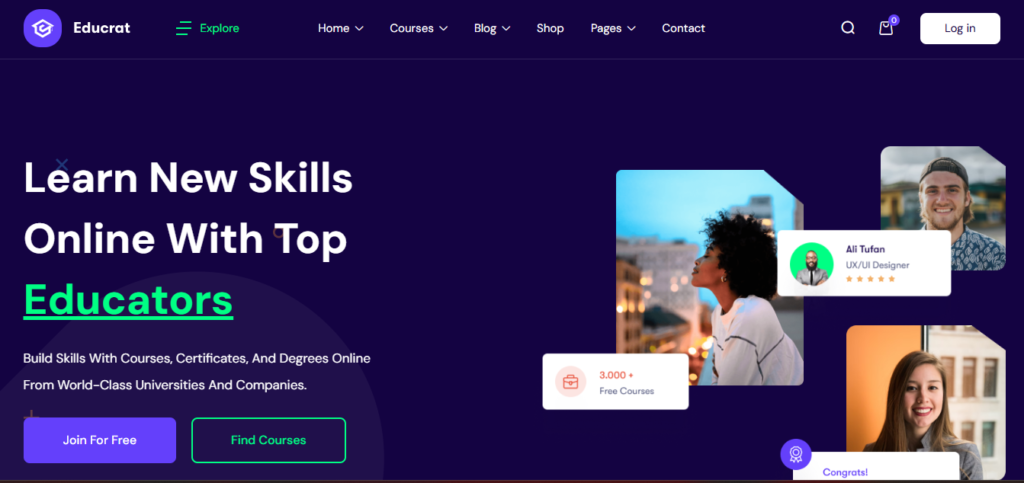Expand the Courses dropdown menu
The width and height of the screenshot is (1024, 483).
(x=419, y=28)
